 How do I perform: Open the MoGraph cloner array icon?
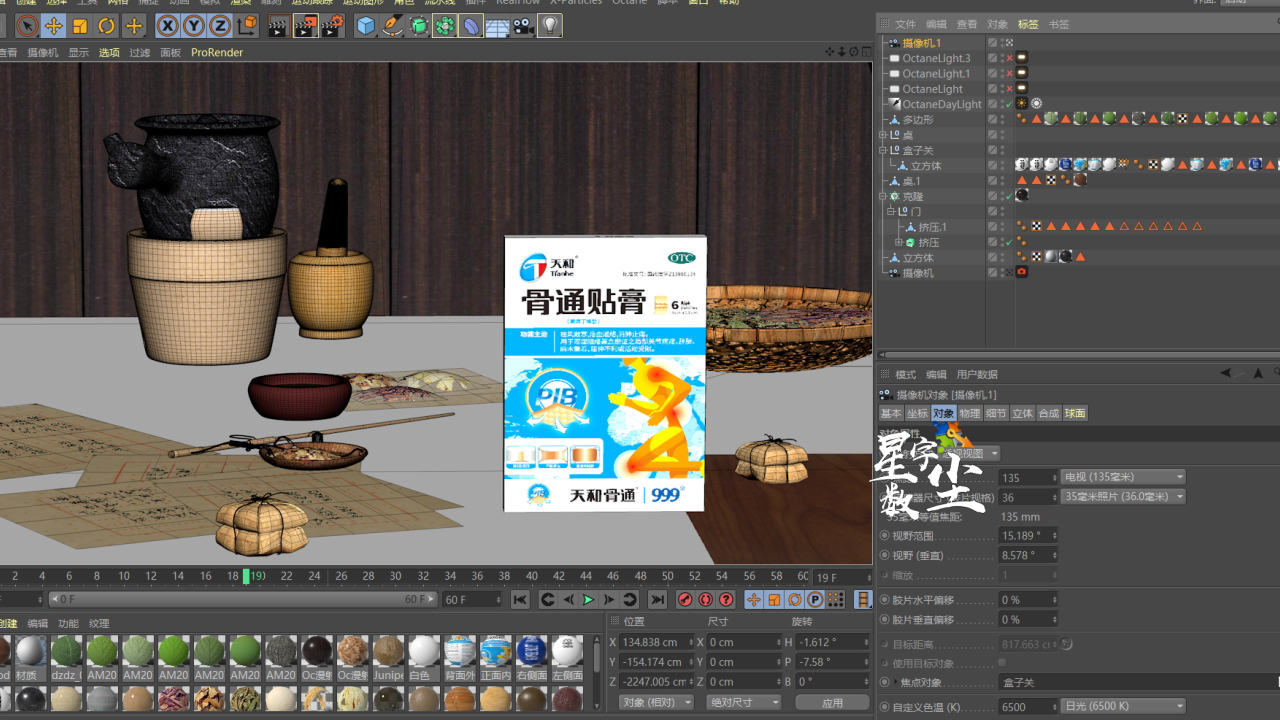coord(445,26)
